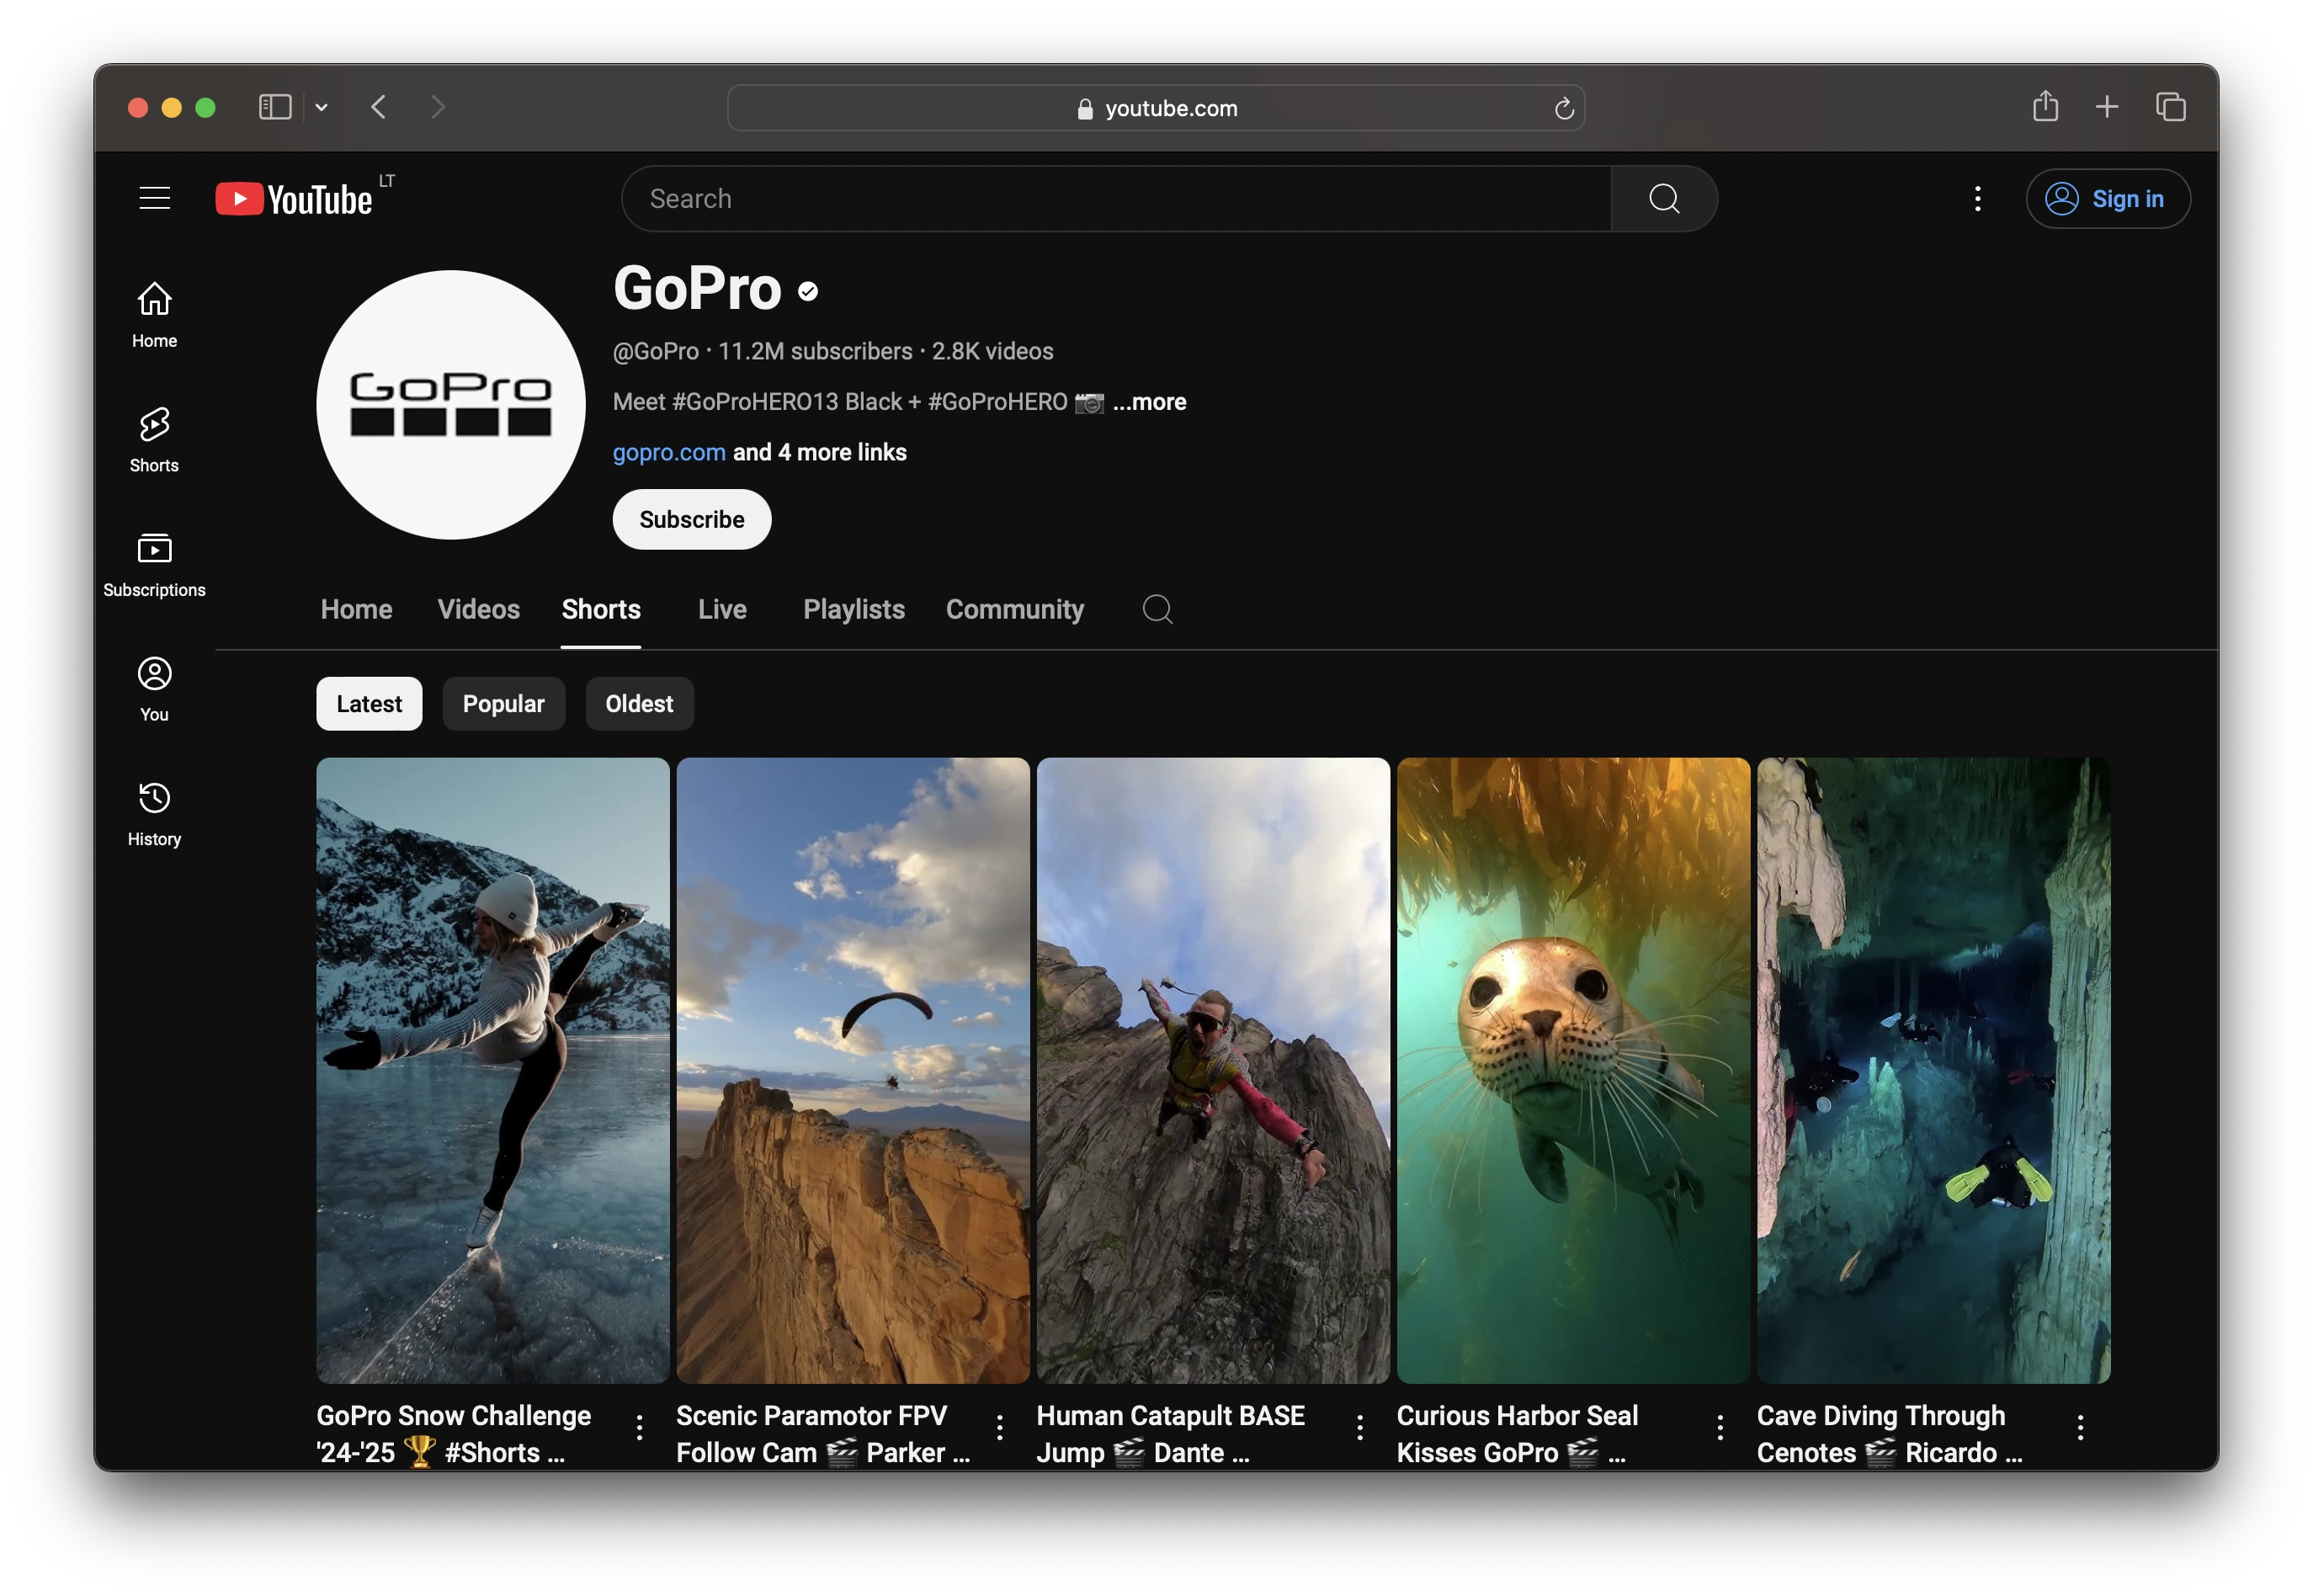Viewport: 2313px width, 1596px height.
Task: Sort shorts by Popular
Action: point(503,704)
